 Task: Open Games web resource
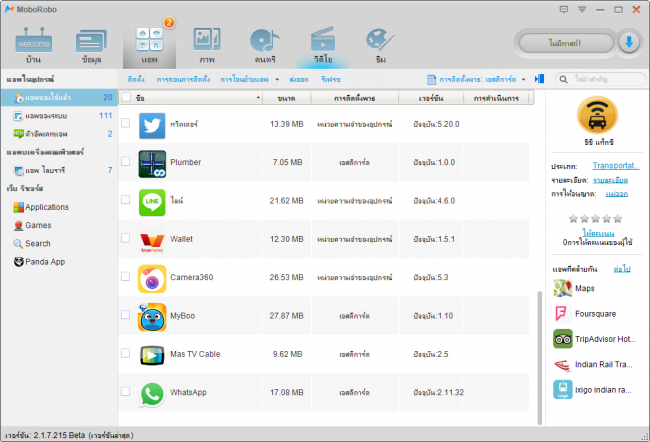coord(32,225)
